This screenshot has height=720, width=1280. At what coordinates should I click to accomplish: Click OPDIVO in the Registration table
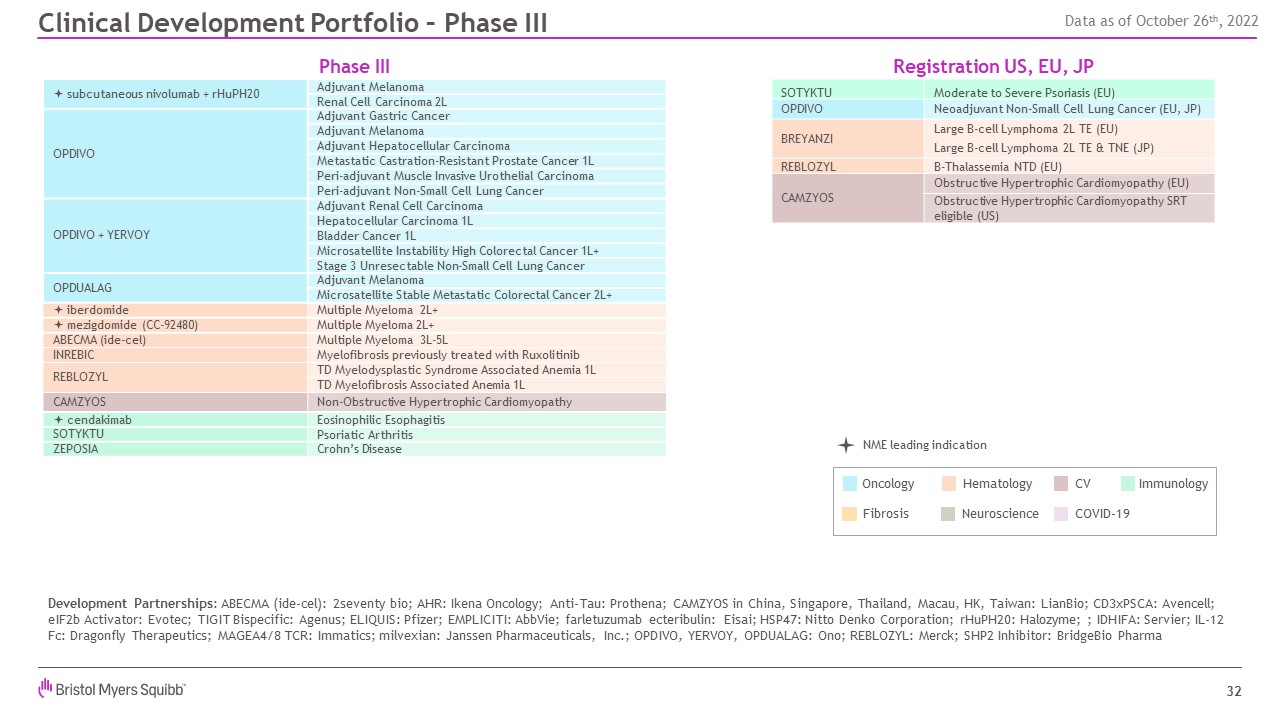pyautogui.click(x=847, y=109)
